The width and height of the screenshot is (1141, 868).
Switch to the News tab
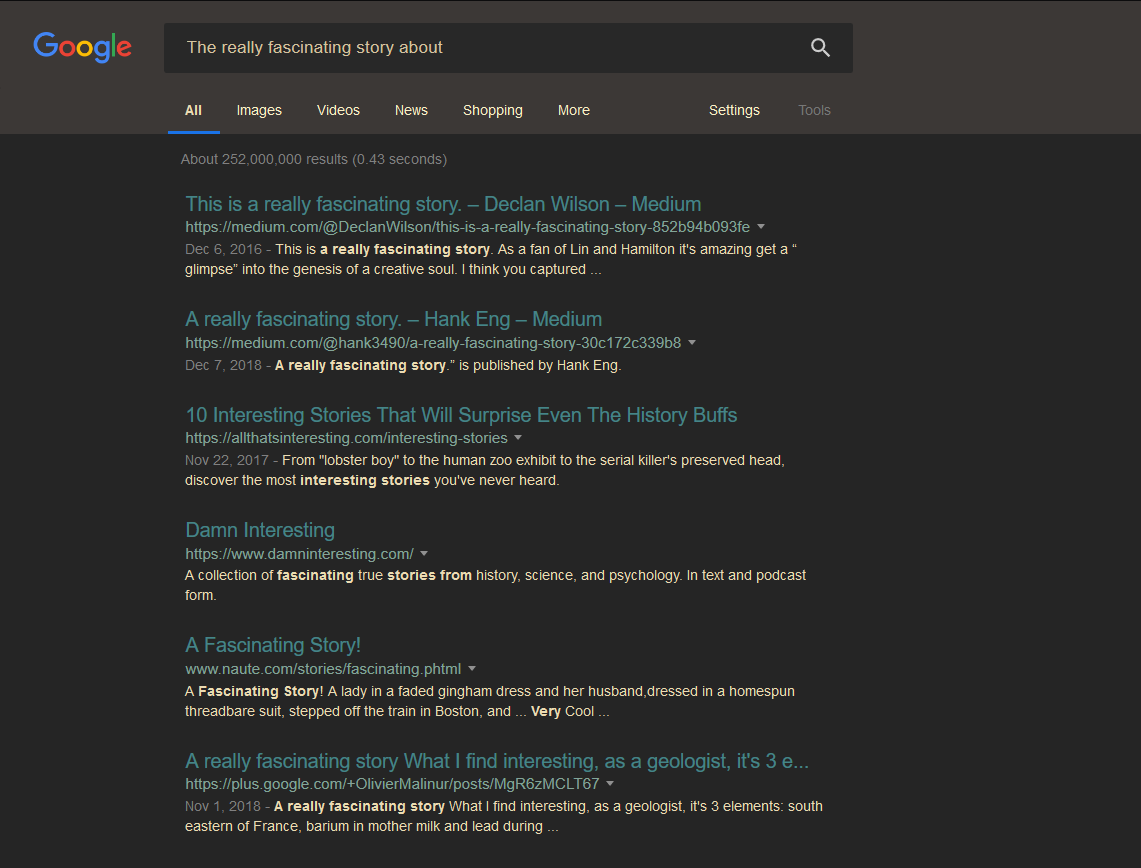click(411, 110)
